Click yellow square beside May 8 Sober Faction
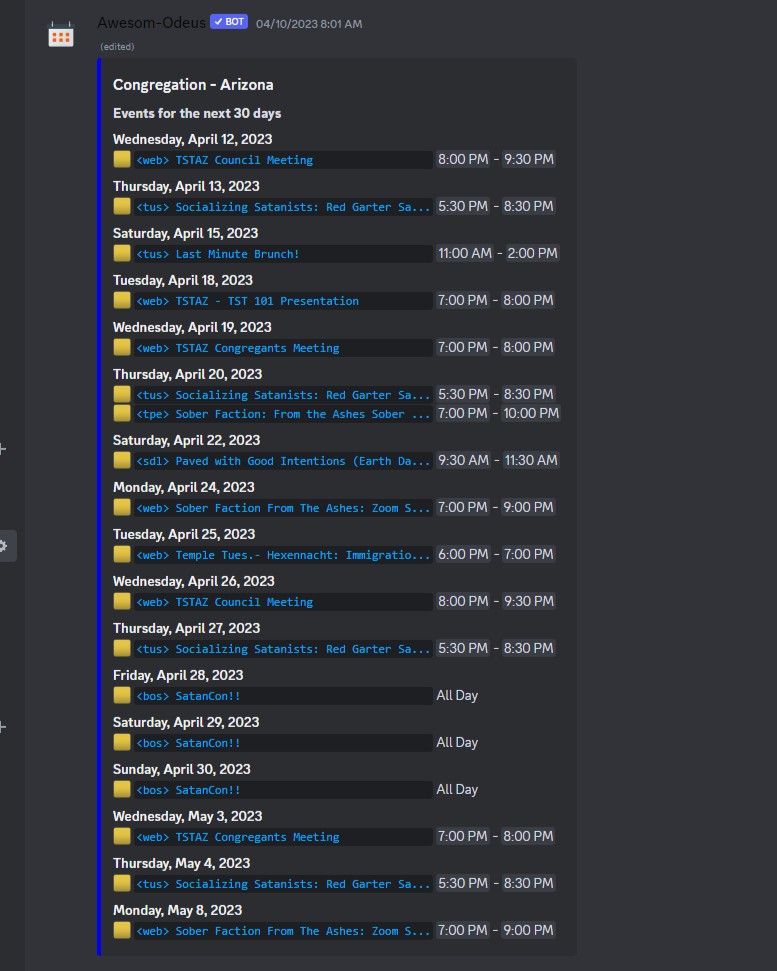Viewport: 777px width, 971px height. click(122, 930)
